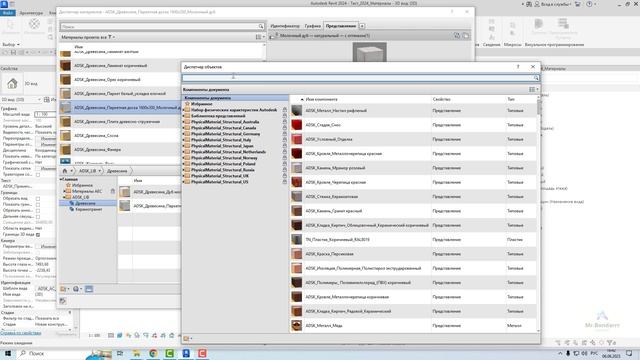Toggle asset browser panel button in Material Browser
Viewport: 640px width, 360px height.
pos(89,289)
